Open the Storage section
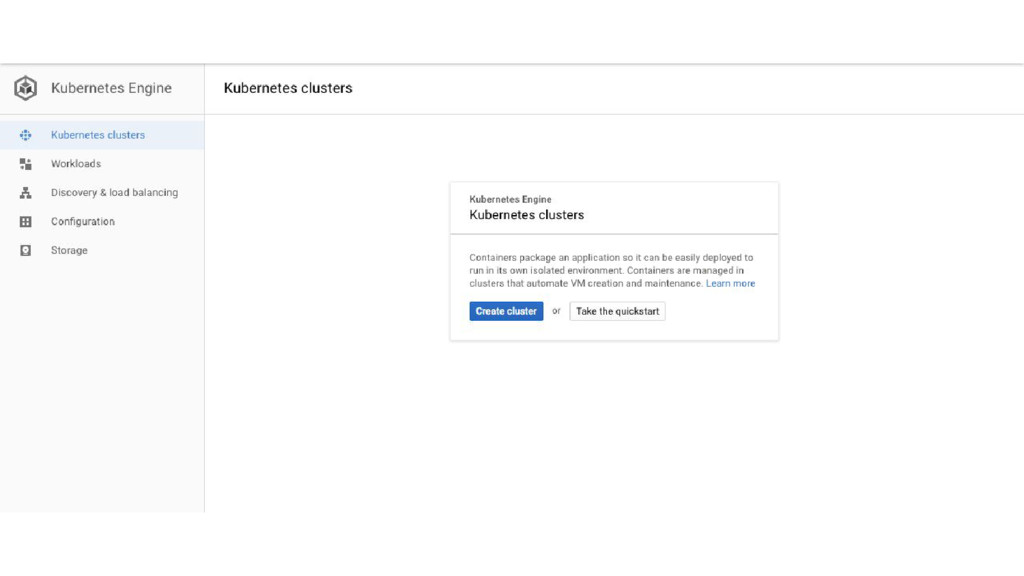This screenshot has height=576, width=1024. pyautogui.click(x=102, y=250)
